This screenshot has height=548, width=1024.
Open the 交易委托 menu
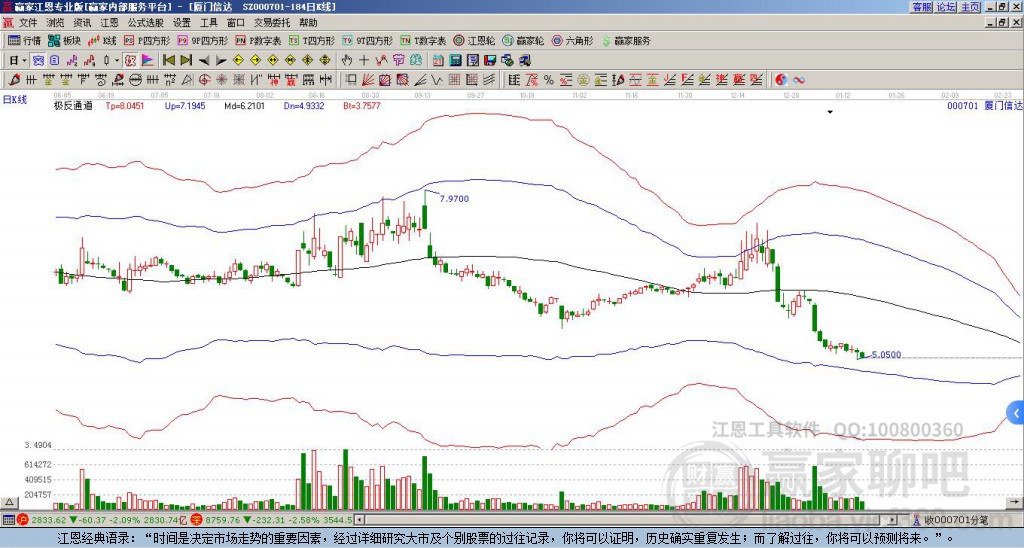point(272,23)
